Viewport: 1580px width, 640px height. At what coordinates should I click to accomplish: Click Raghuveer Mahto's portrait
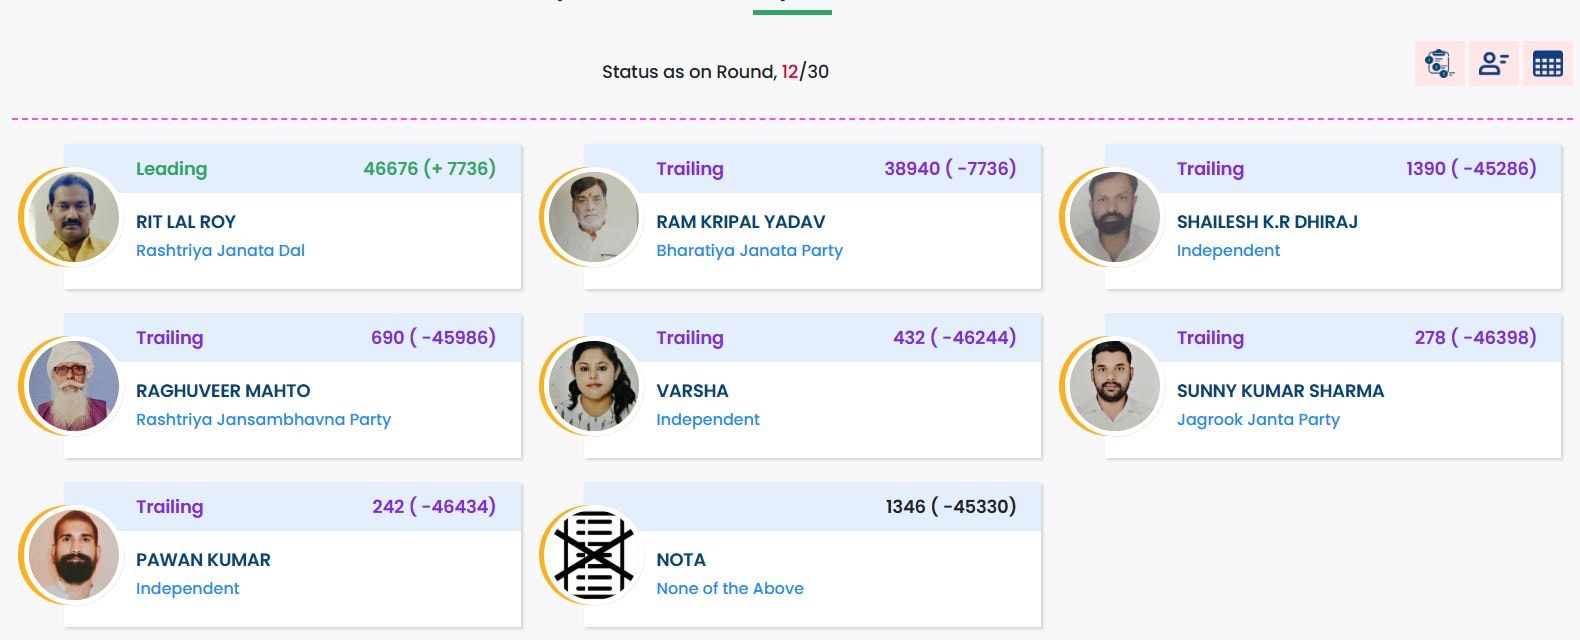[x=74, y=386]
